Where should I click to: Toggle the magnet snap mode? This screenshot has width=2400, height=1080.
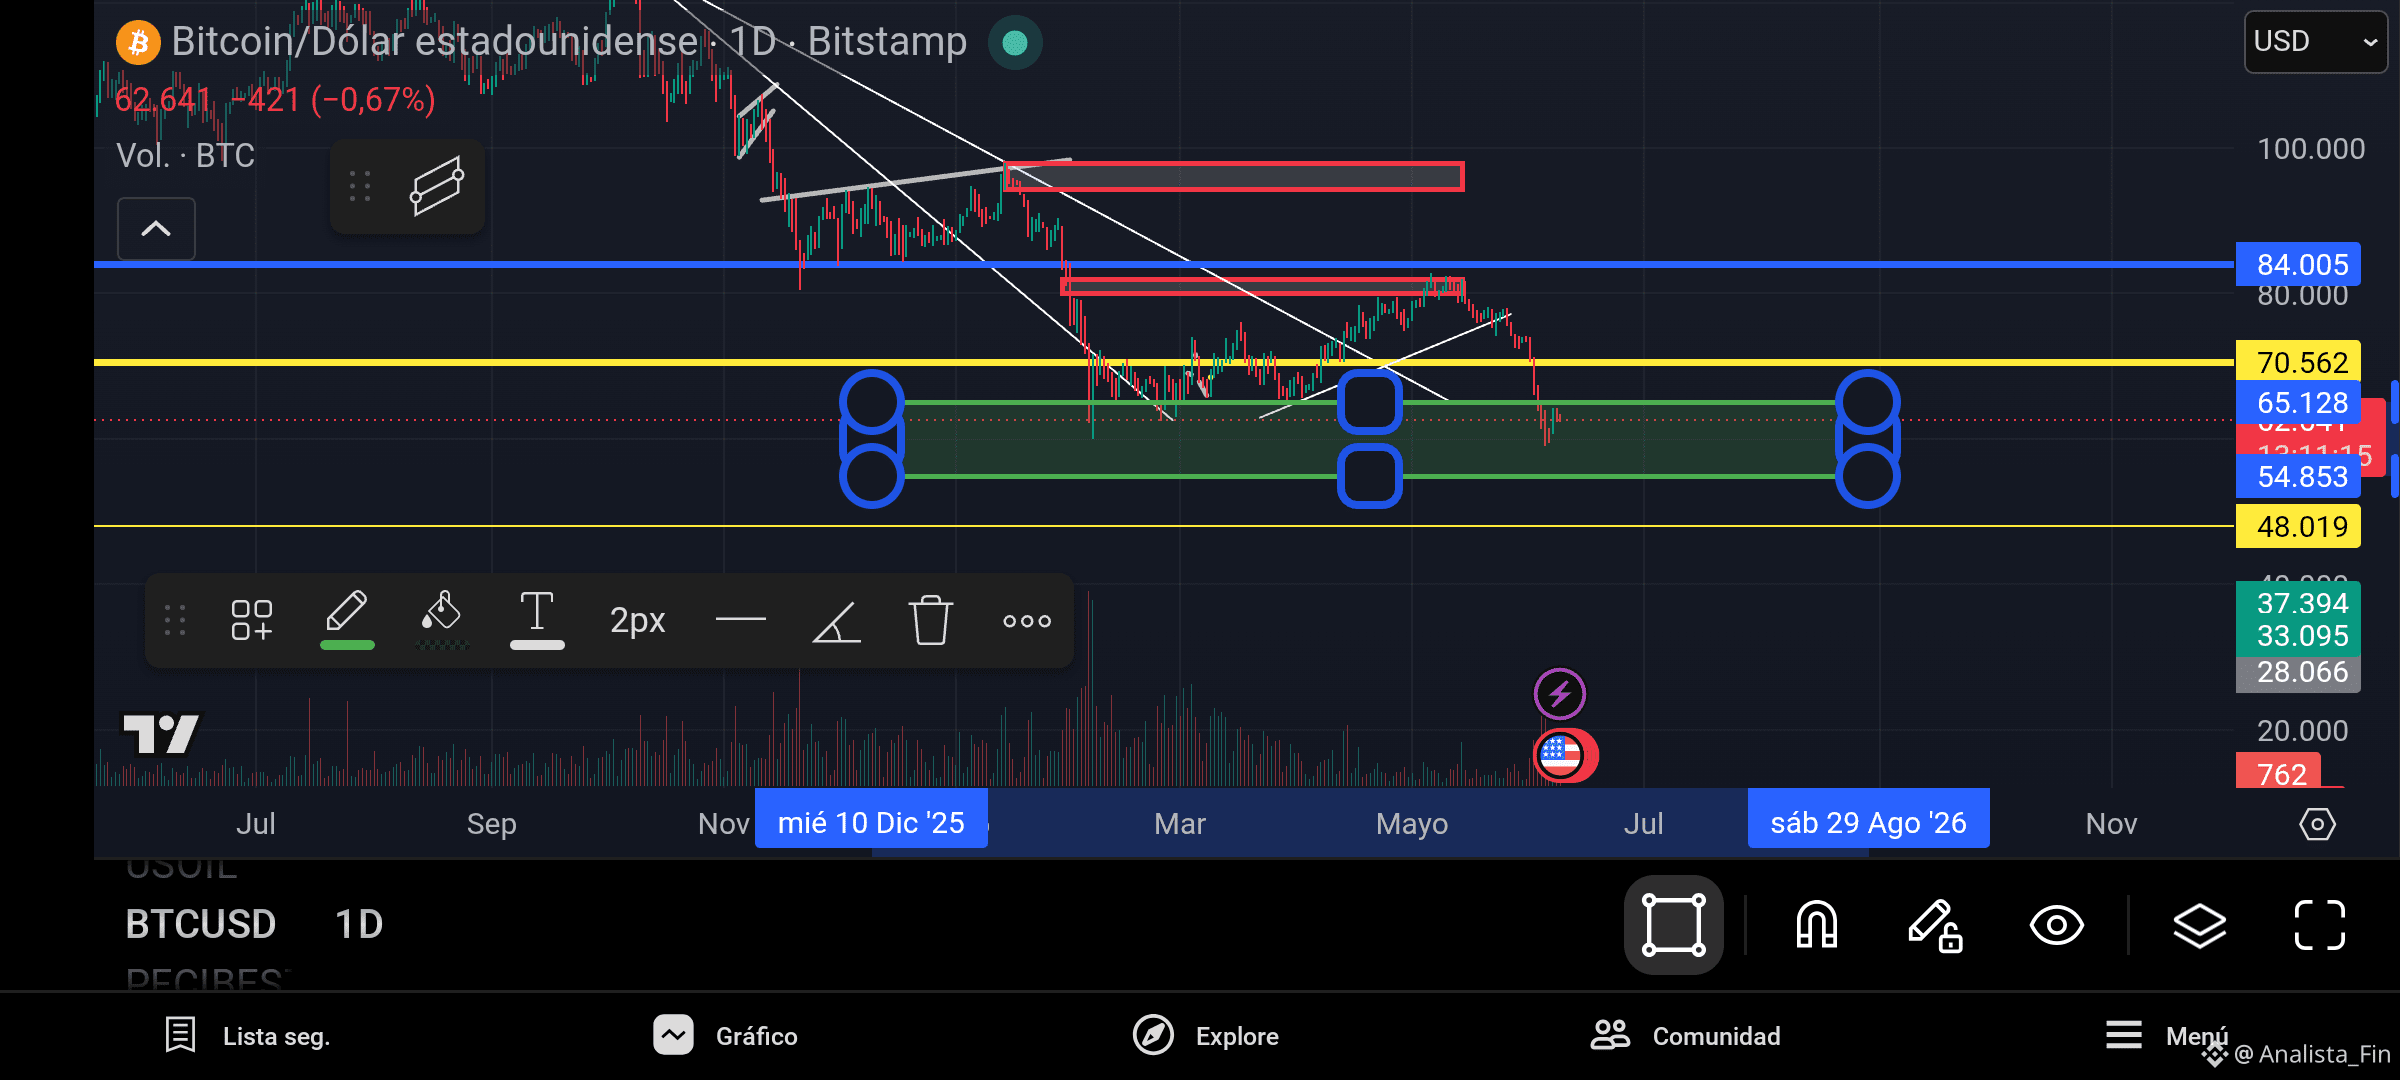(1817, 925)
